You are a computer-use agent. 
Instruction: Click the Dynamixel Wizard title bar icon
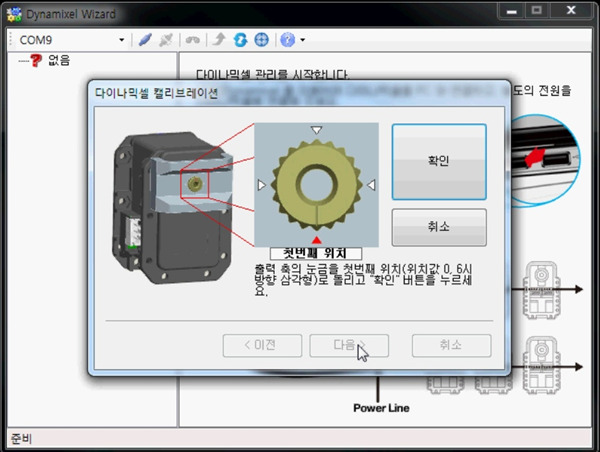point(14,14)
